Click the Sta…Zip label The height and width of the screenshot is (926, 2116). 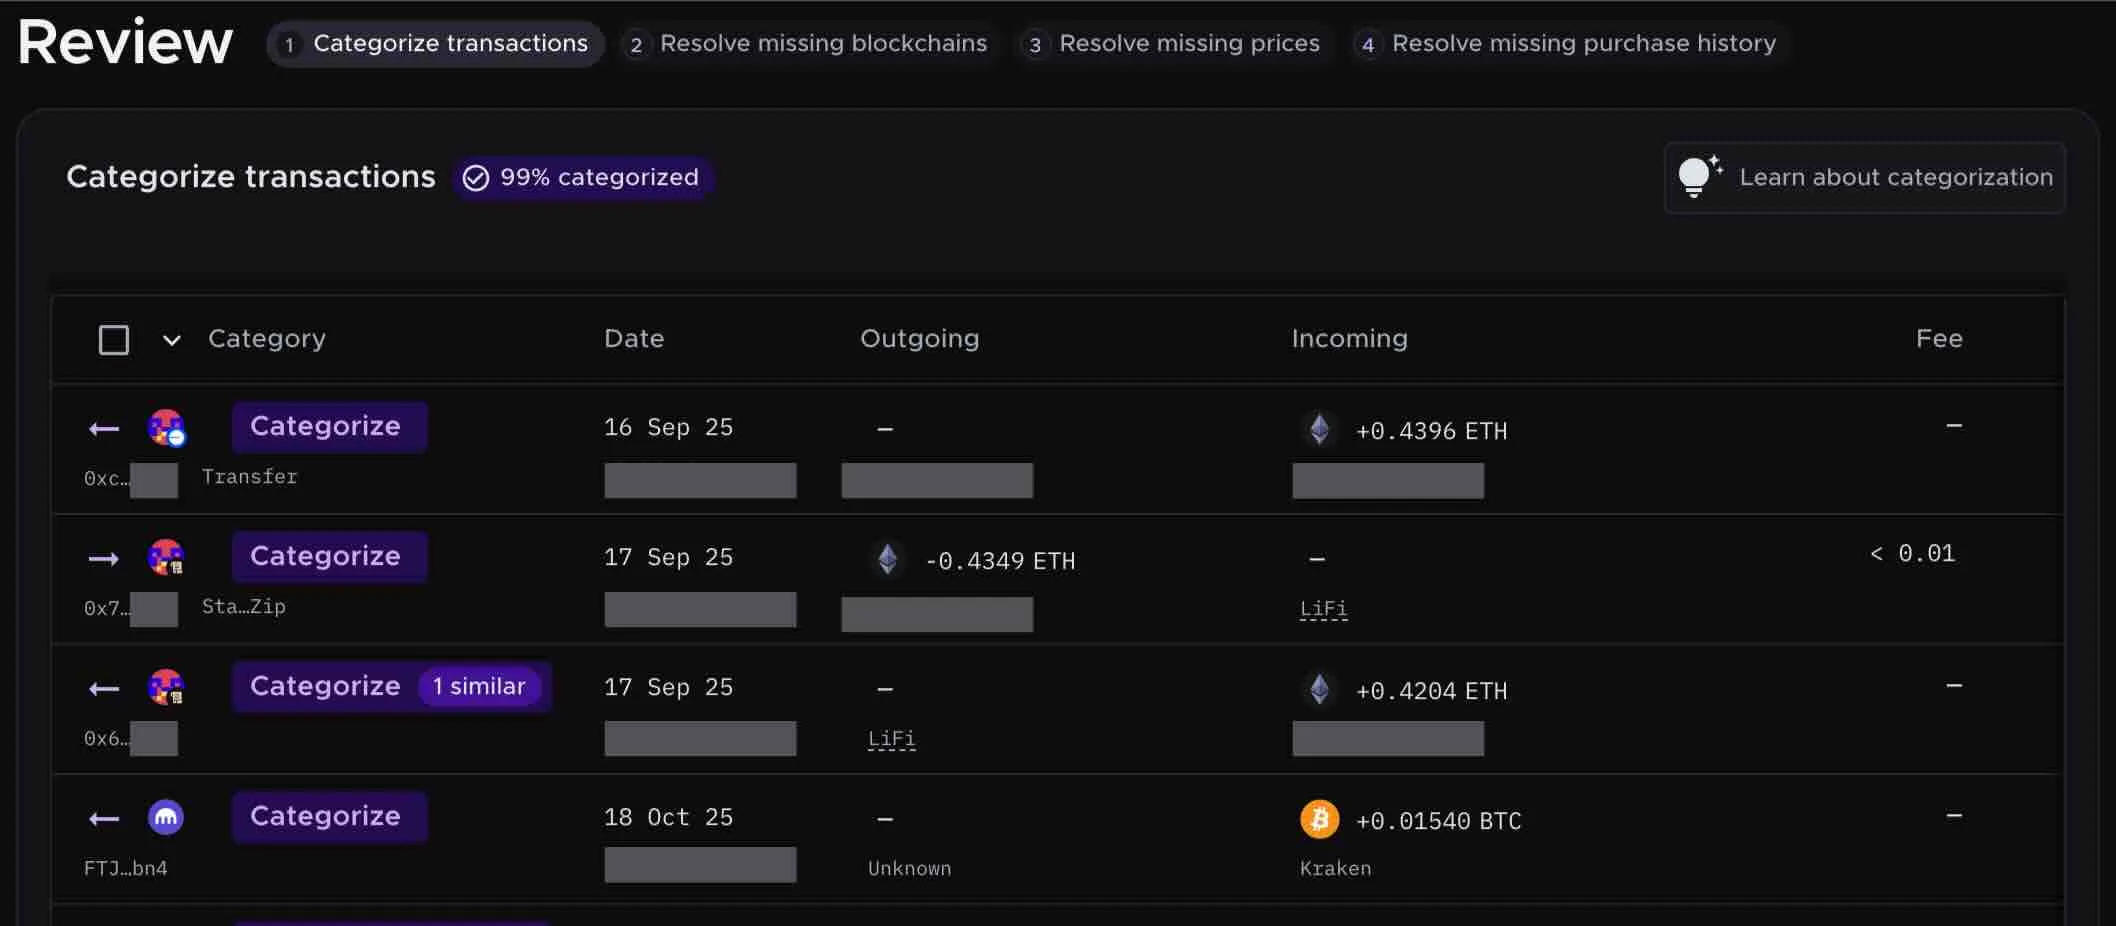[244, 607]
